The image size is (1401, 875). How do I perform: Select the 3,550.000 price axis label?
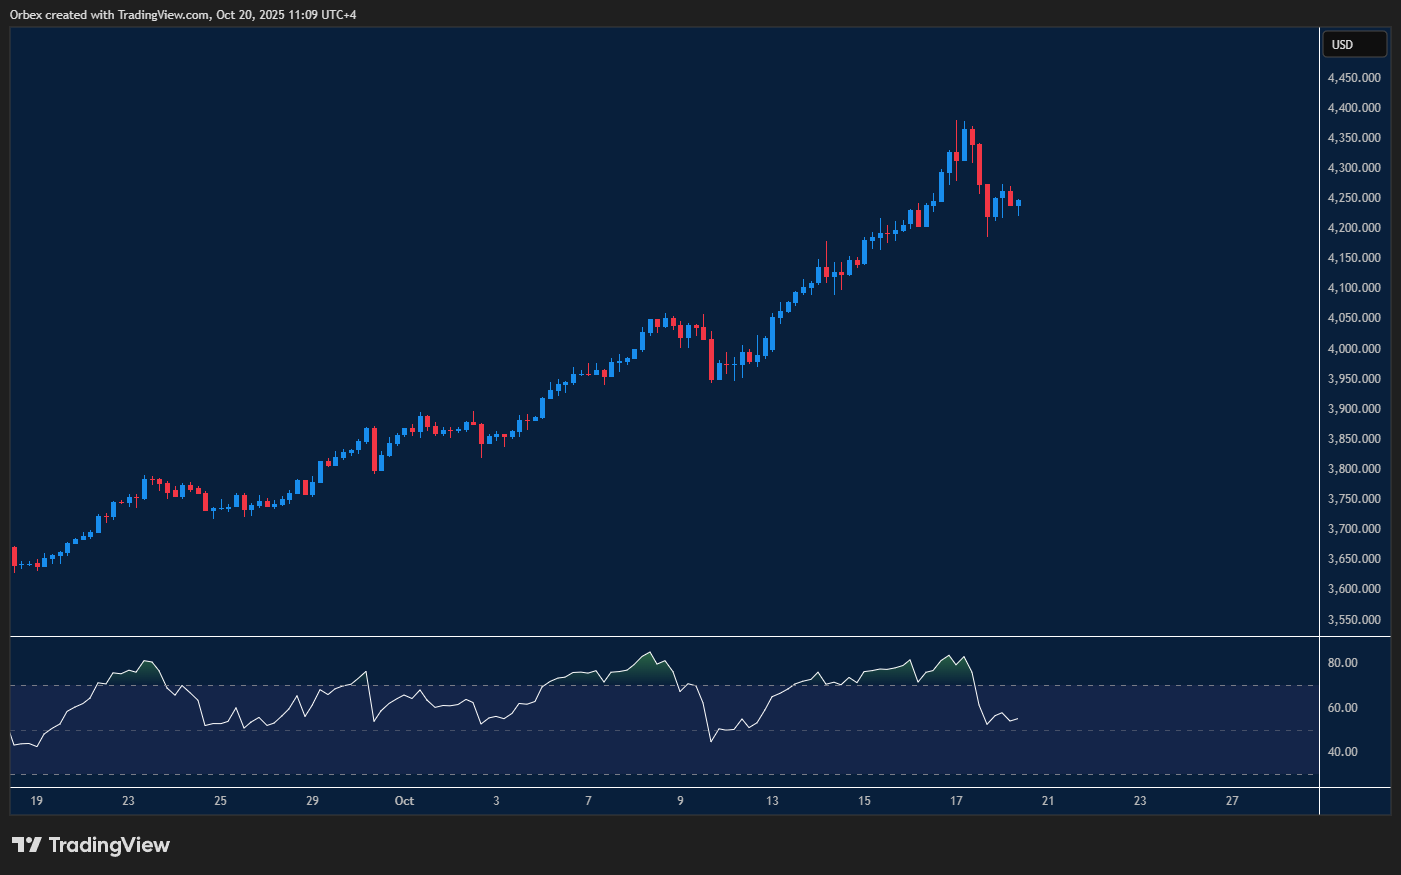[x=1354, y=620]
